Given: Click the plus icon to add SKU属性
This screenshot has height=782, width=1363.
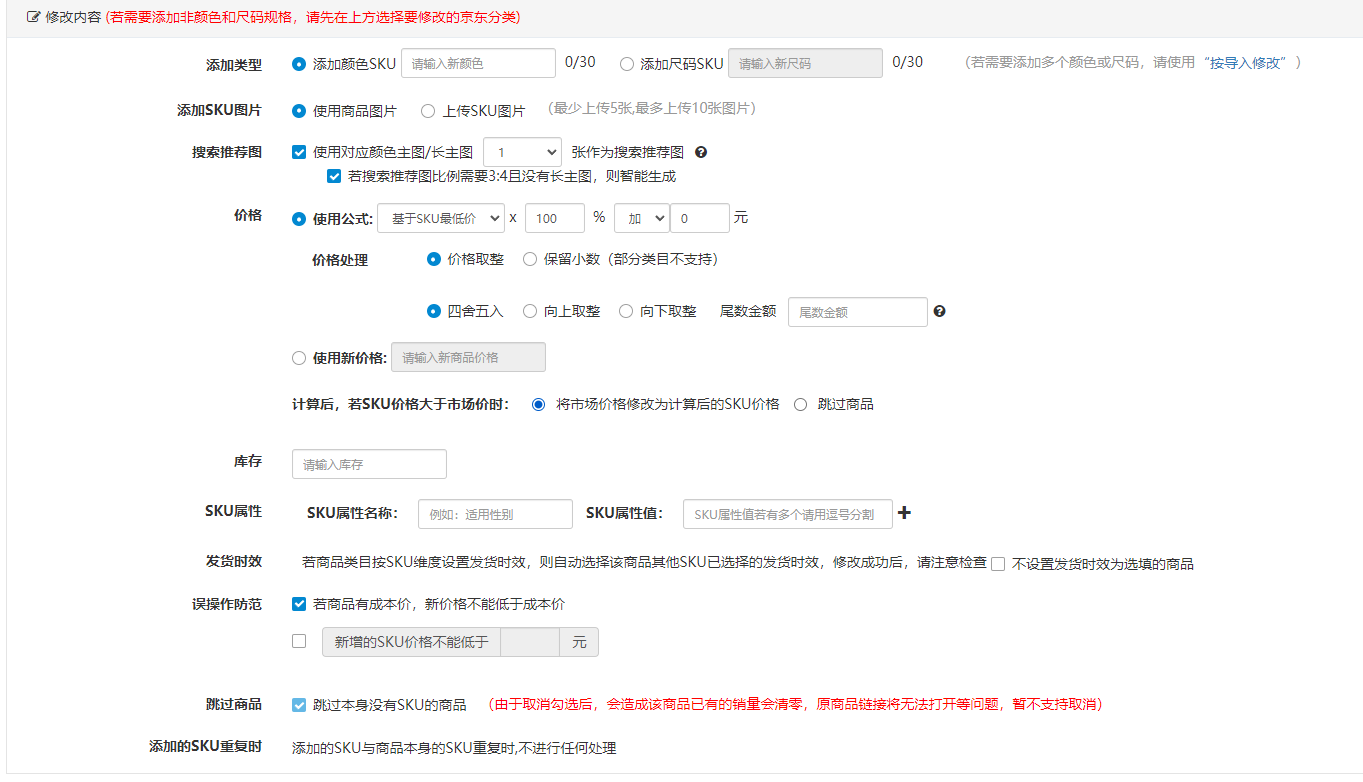Looking at the screenshot, I should (x=904, y=514).
